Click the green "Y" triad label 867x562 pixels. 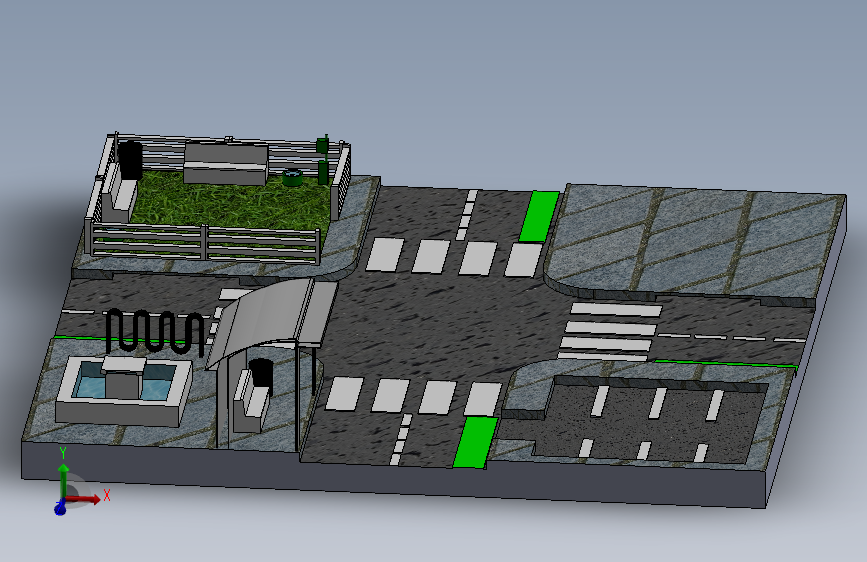pos(63,453)
